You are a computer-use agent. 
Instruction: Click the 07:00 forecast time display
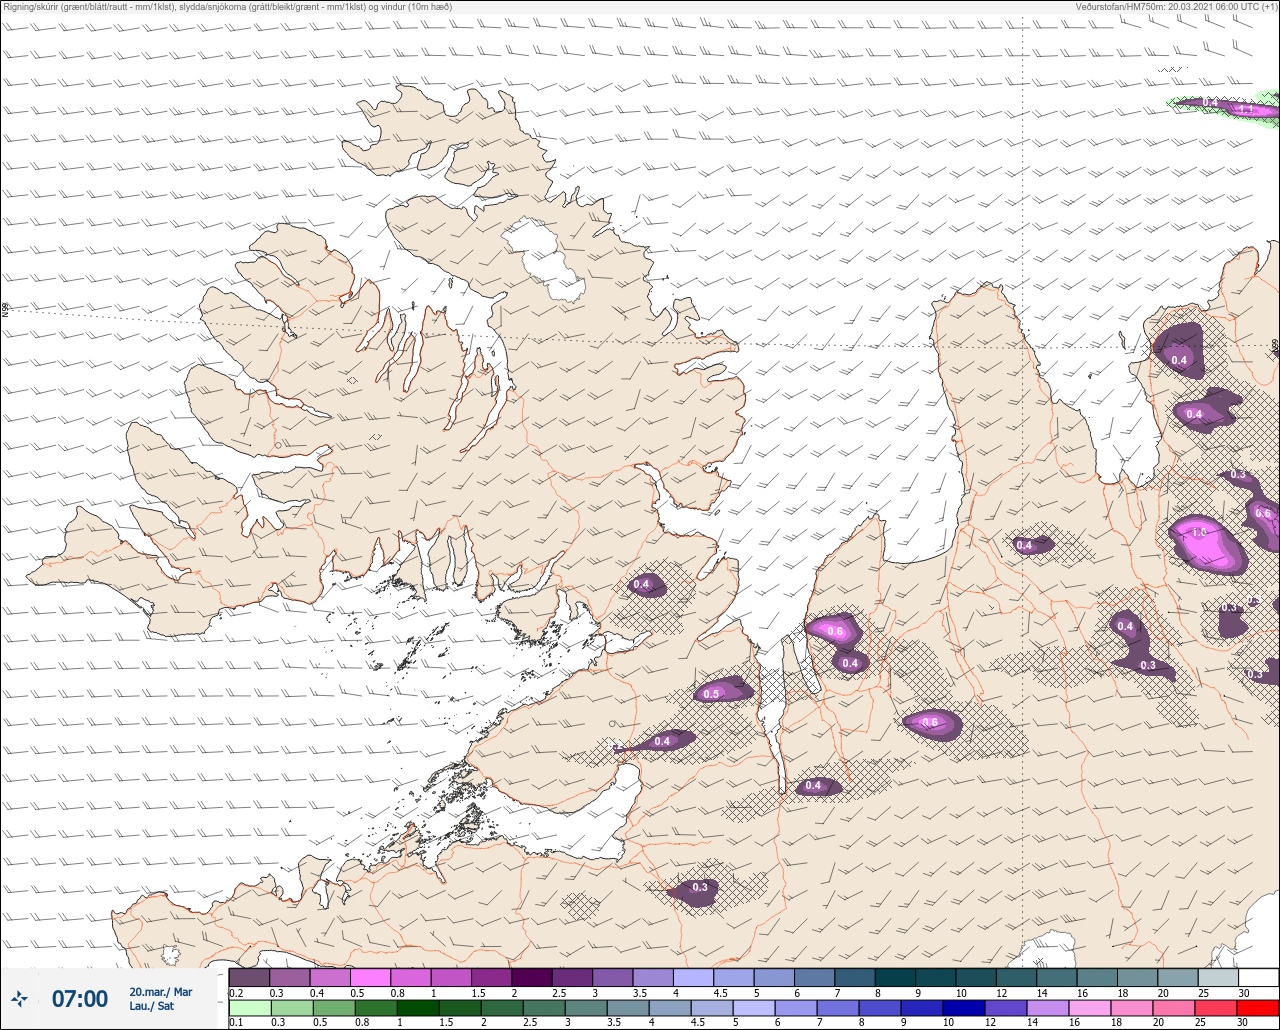pyautogui.click(x=79, y=999)
